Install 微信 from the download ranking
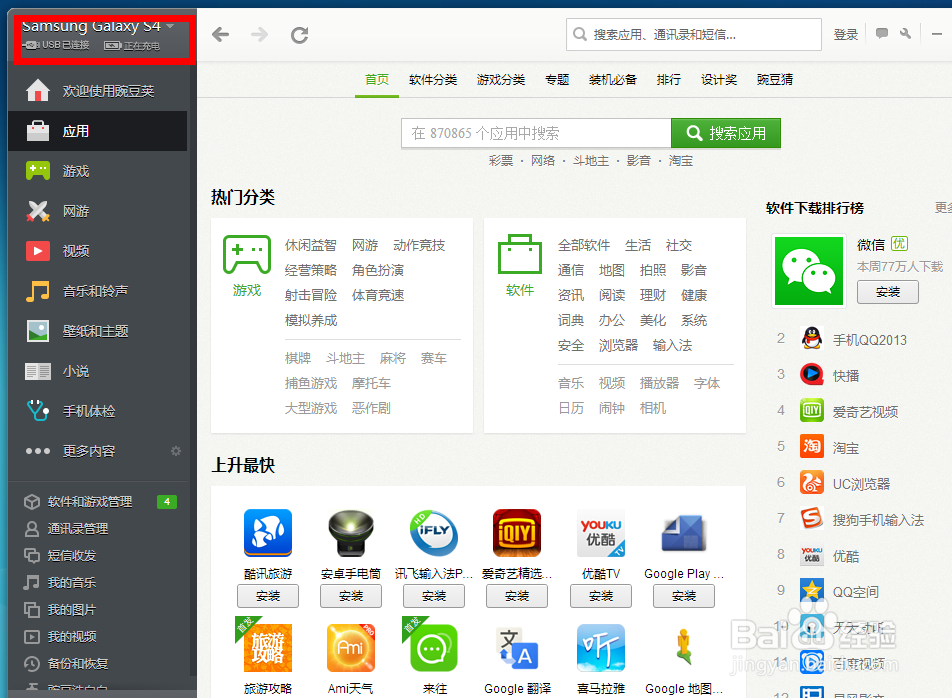Viewport: 952px width, 698px height. coord(888,292)
